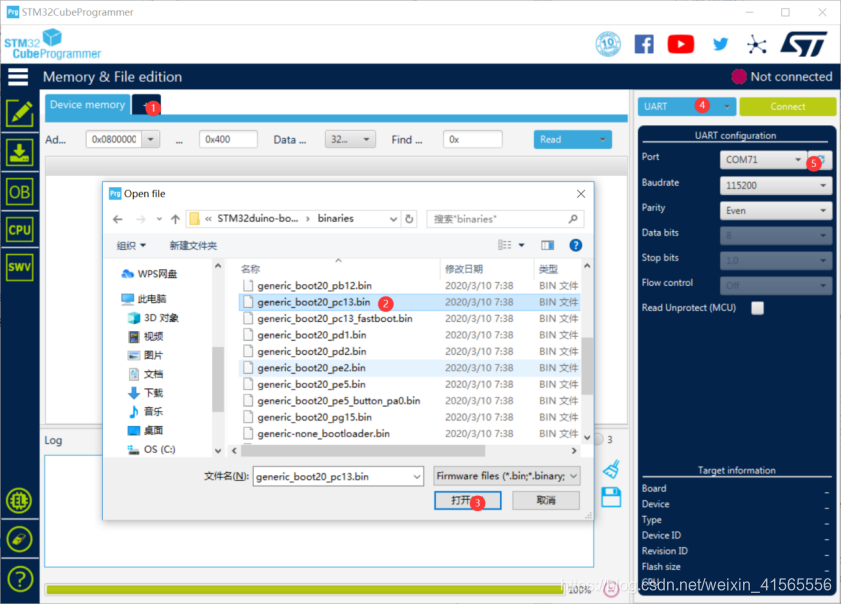Open dialog help blue question icon

pos(575,245)
